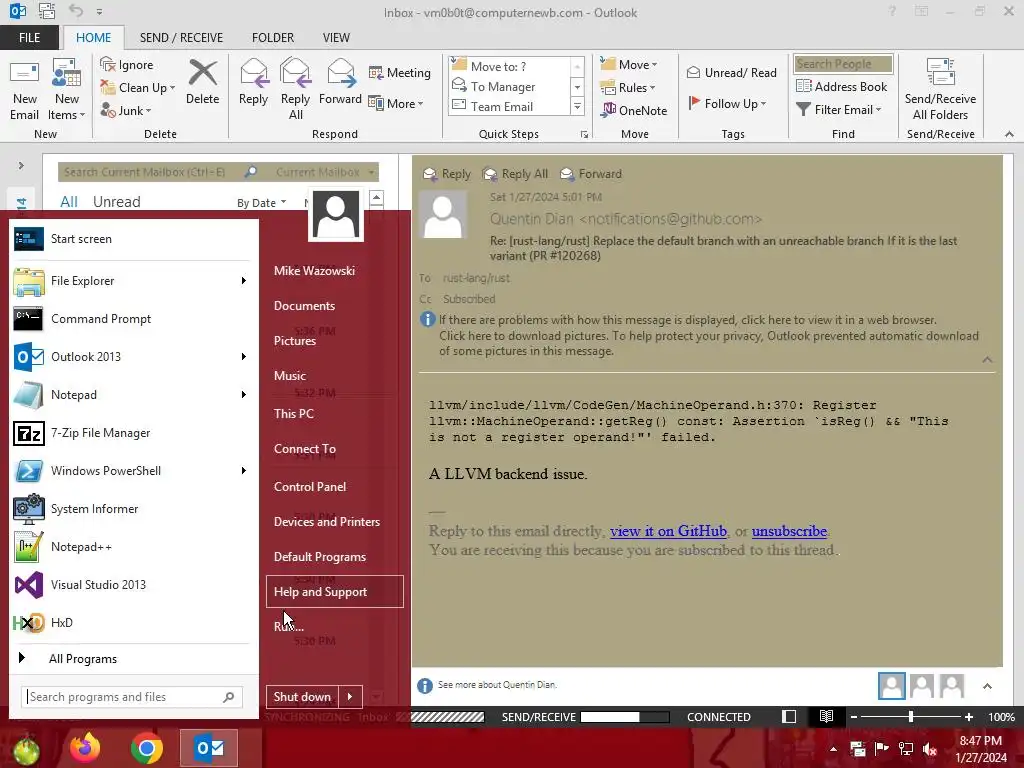This screenshot has width=1024, height=768.
Task: Toggle Unread/Read on the message
Action: (x=731, y=72)
